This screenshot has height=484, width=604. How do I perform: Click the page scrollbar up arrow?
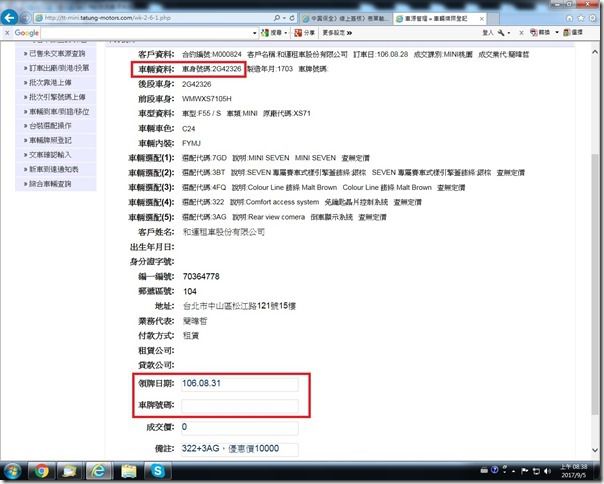point(595,52)
